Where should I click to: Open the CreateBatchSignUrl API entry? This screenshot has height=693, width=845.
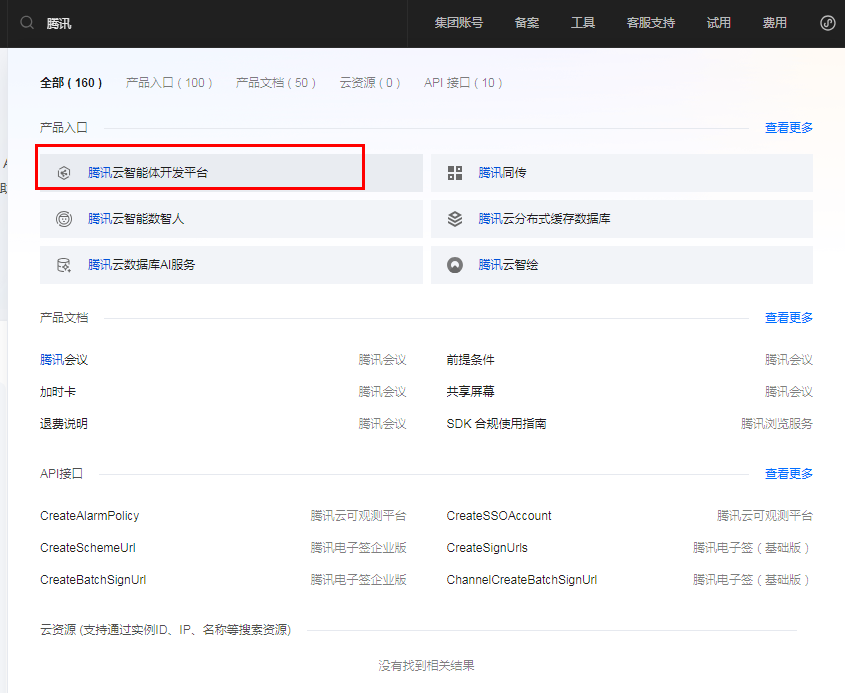click(x=93, y=580)
